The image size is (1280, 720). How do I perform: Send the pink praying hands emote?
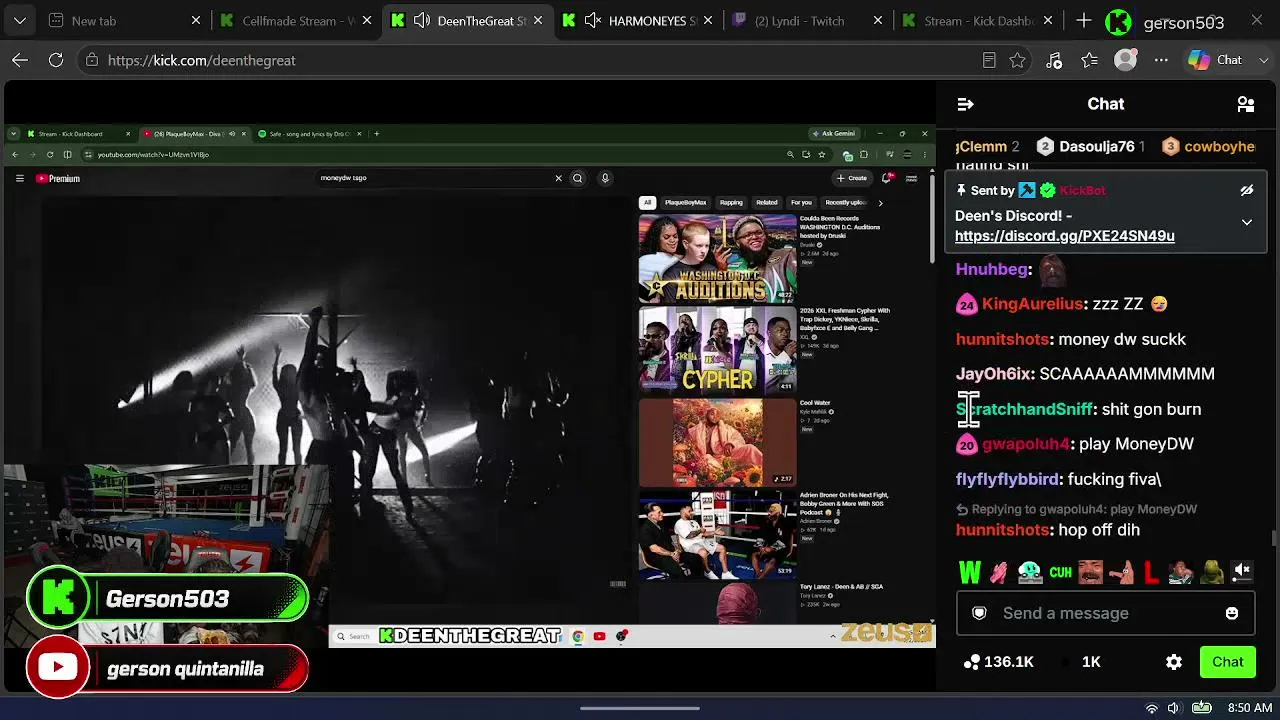pyautogui.click(x=999, y=572)
